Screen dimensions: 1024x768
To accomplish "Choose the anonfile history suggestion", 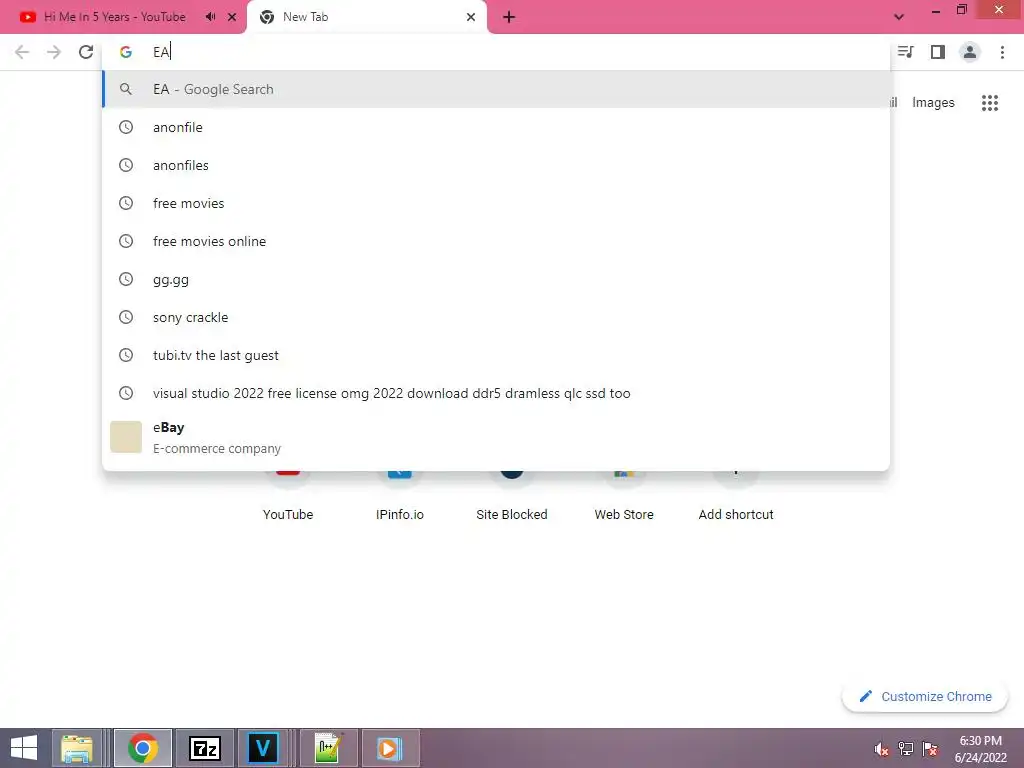I will point(496,127).
